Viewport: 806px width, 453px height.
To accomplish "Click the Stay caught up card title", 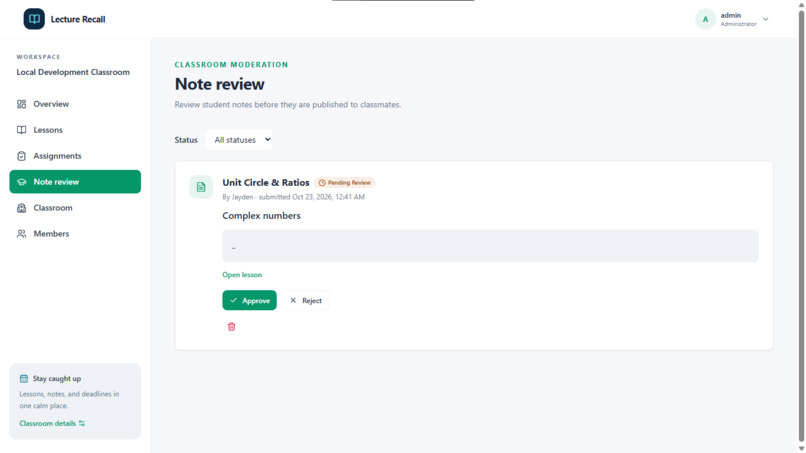I will pos(57,378).
